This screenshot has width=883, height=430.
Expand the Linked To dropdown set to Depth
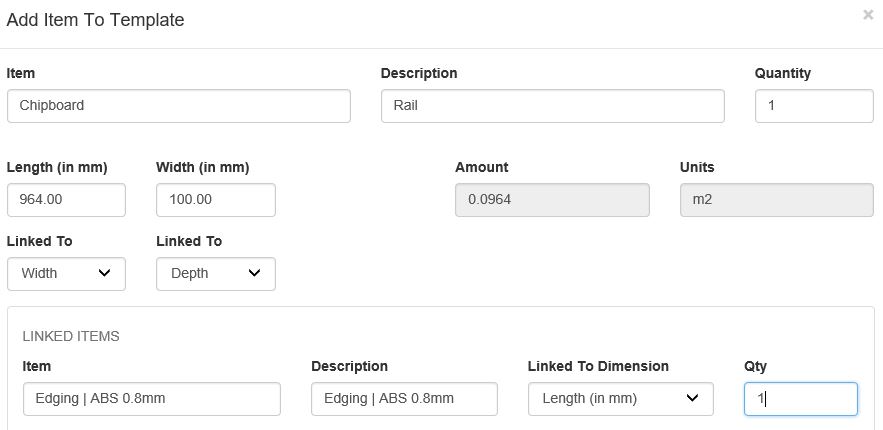(216, 274)
